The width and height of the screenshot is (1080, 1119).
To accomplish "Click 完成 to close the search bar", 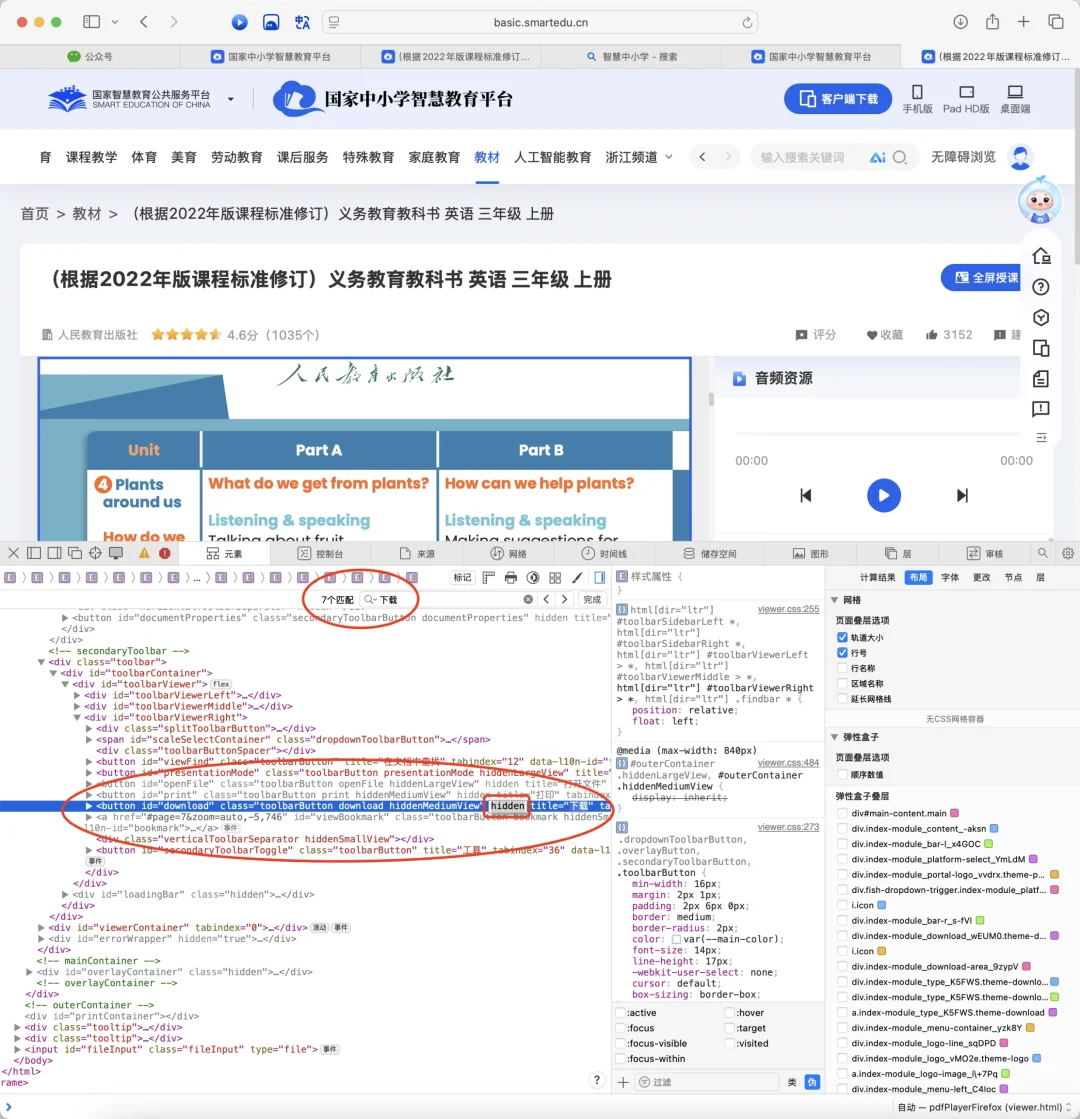I will (592, 599).
